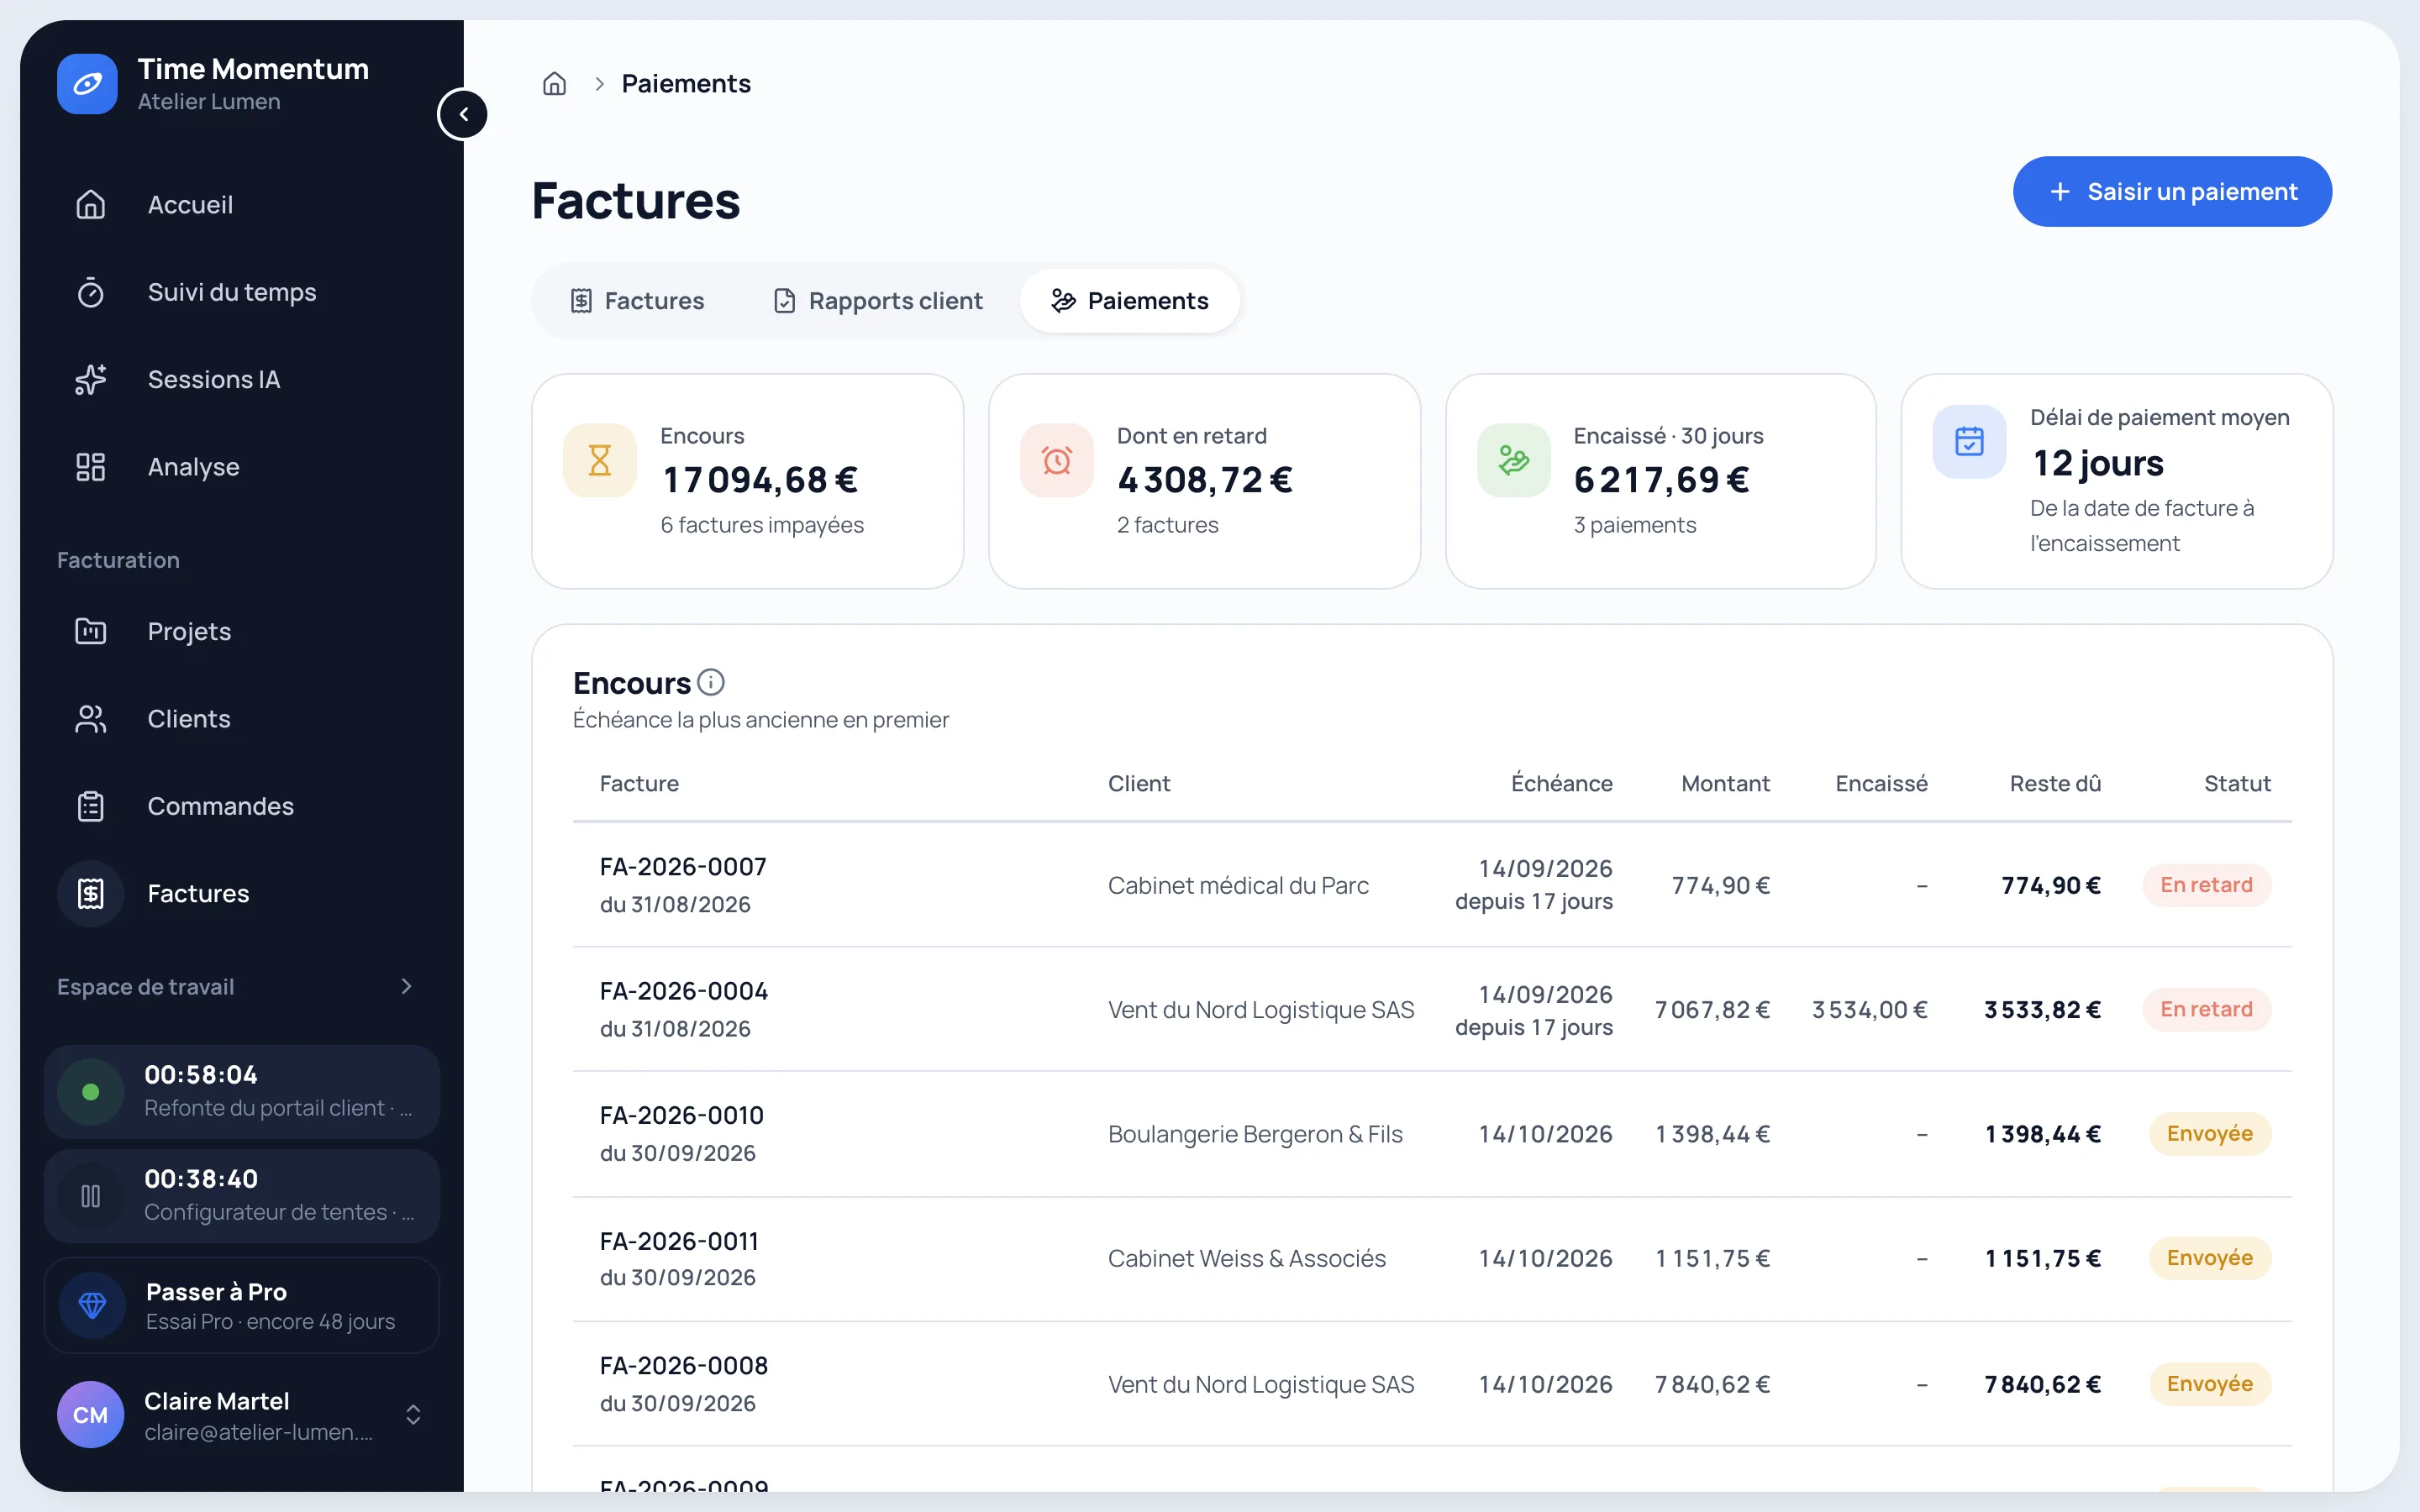Click the calendar icon on Délai de paiement moyen

[x=1969, y=441]
